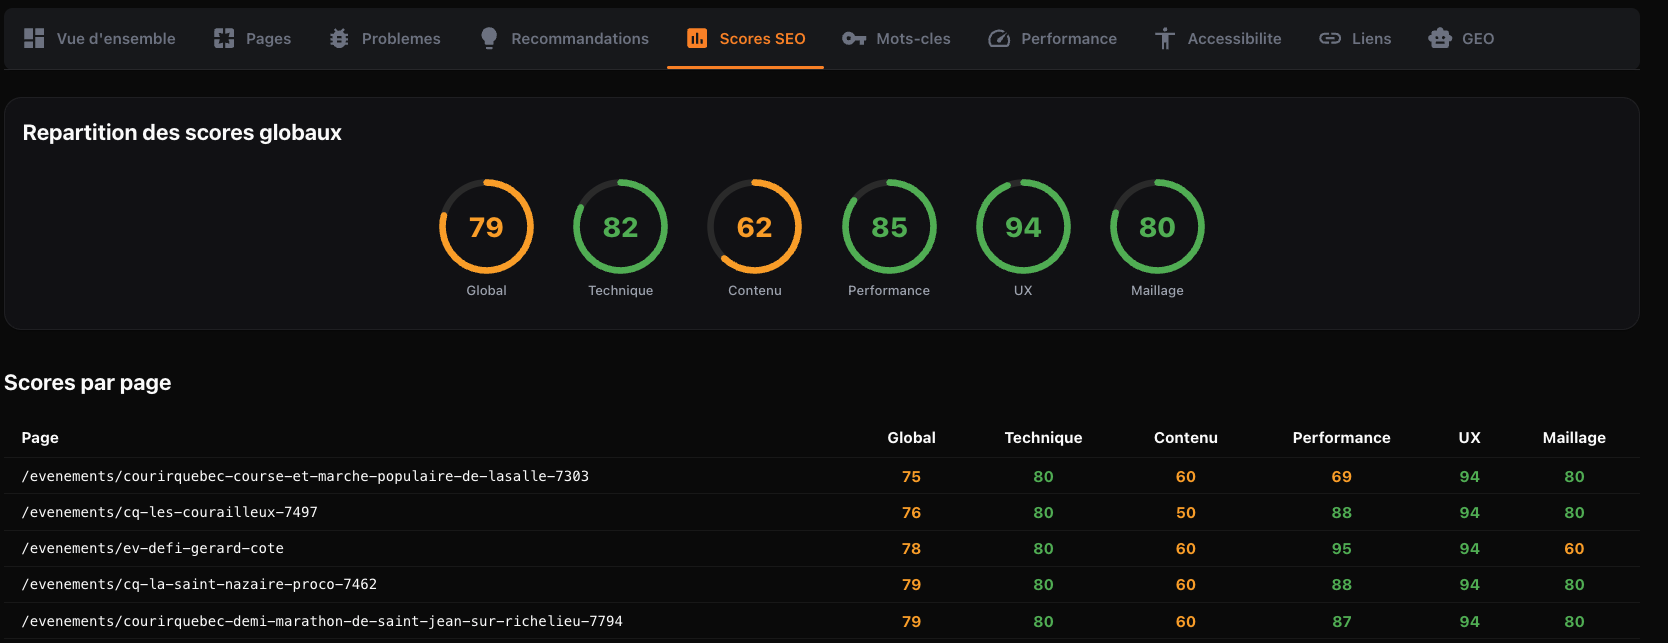Select the Scores SEO tab

(746, 38)
